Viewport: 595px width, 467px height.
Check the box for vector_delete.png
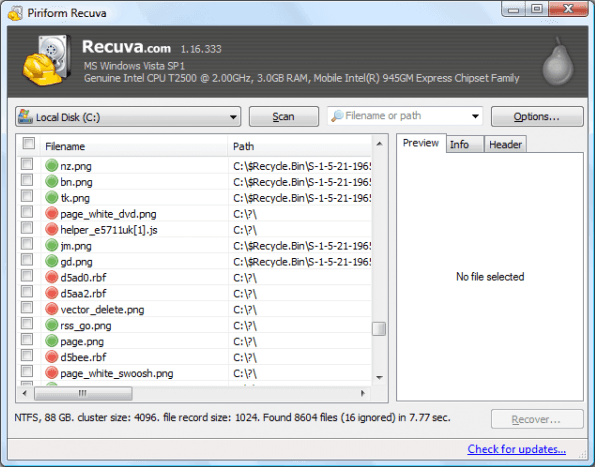pyautogui.click(x=27, y=307)
